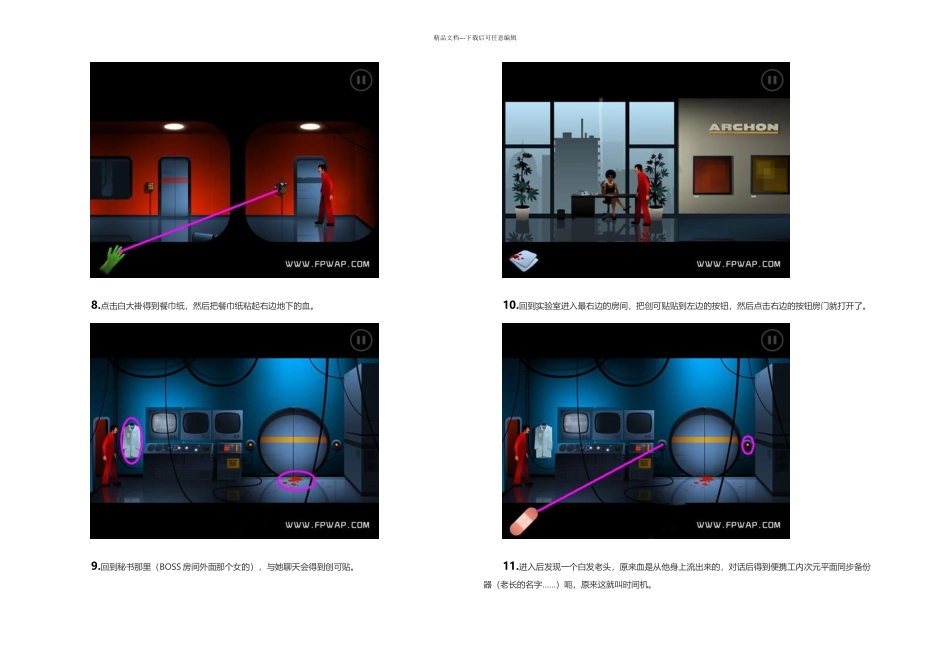This screenshot has width=950, height=672.
Task: Click step 10 caption about 回到实验室
Action: pyautogui.click(x=685, y=305)
